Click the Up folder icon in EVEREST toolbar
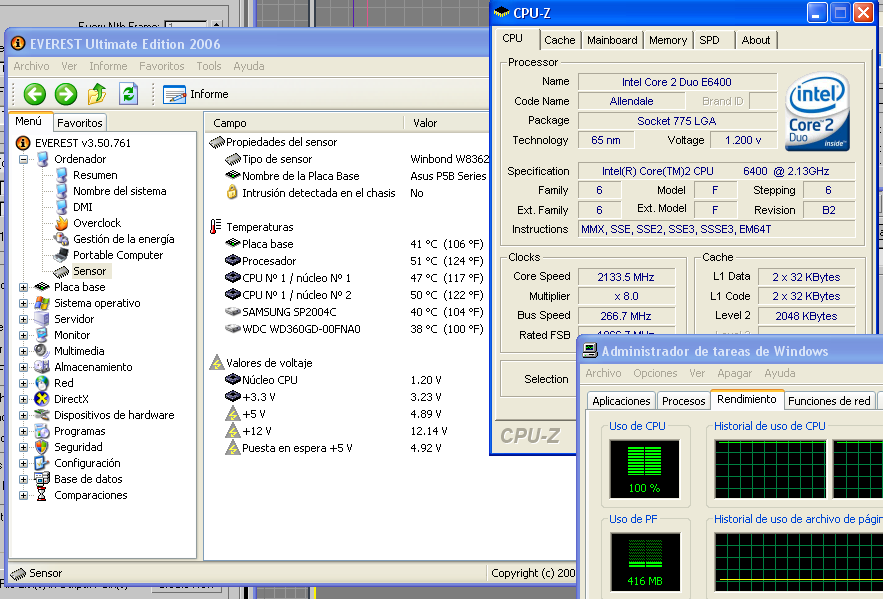Image resolution: width=883 pixels, height=599 pixels. [97, 94]
